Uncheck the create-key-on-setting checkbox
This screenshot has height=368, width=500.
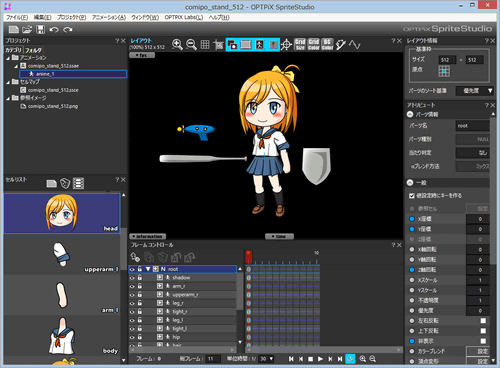tap(412, 196)
